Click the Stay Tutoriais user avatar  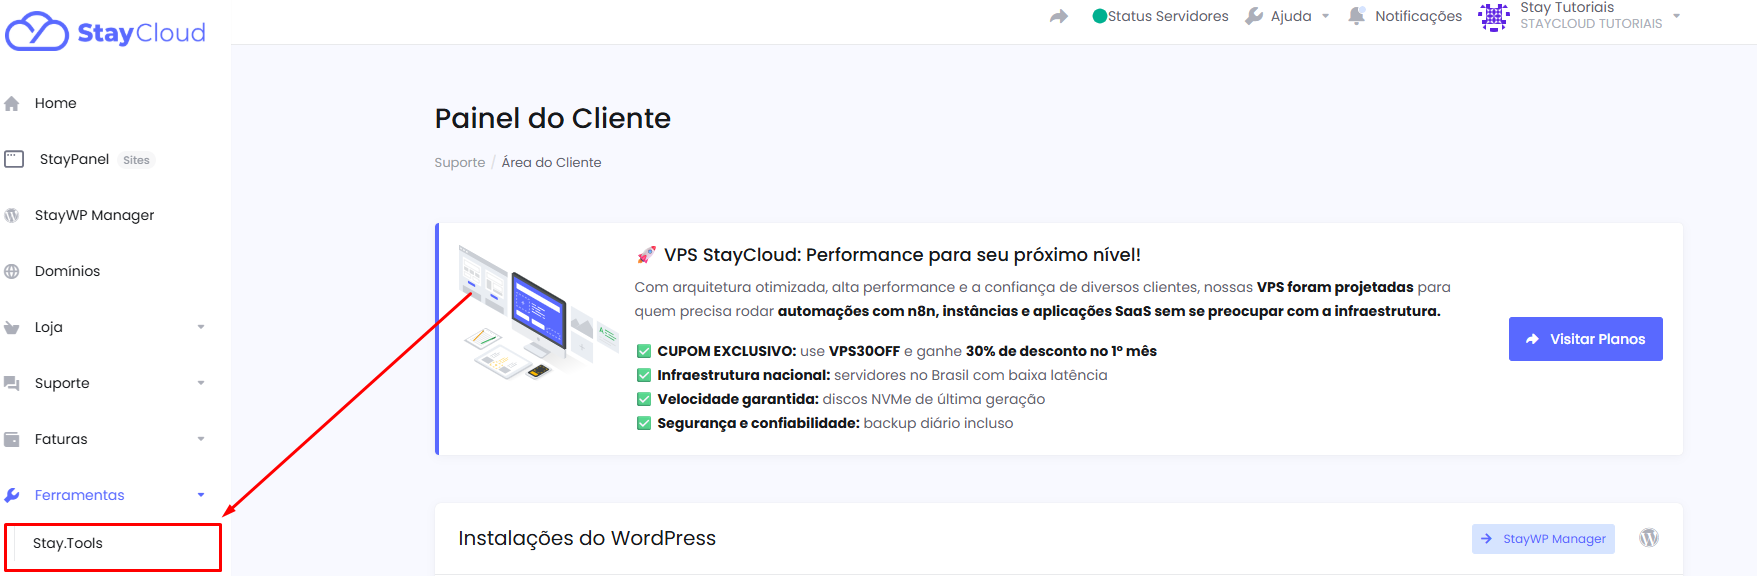(1493, 16)
